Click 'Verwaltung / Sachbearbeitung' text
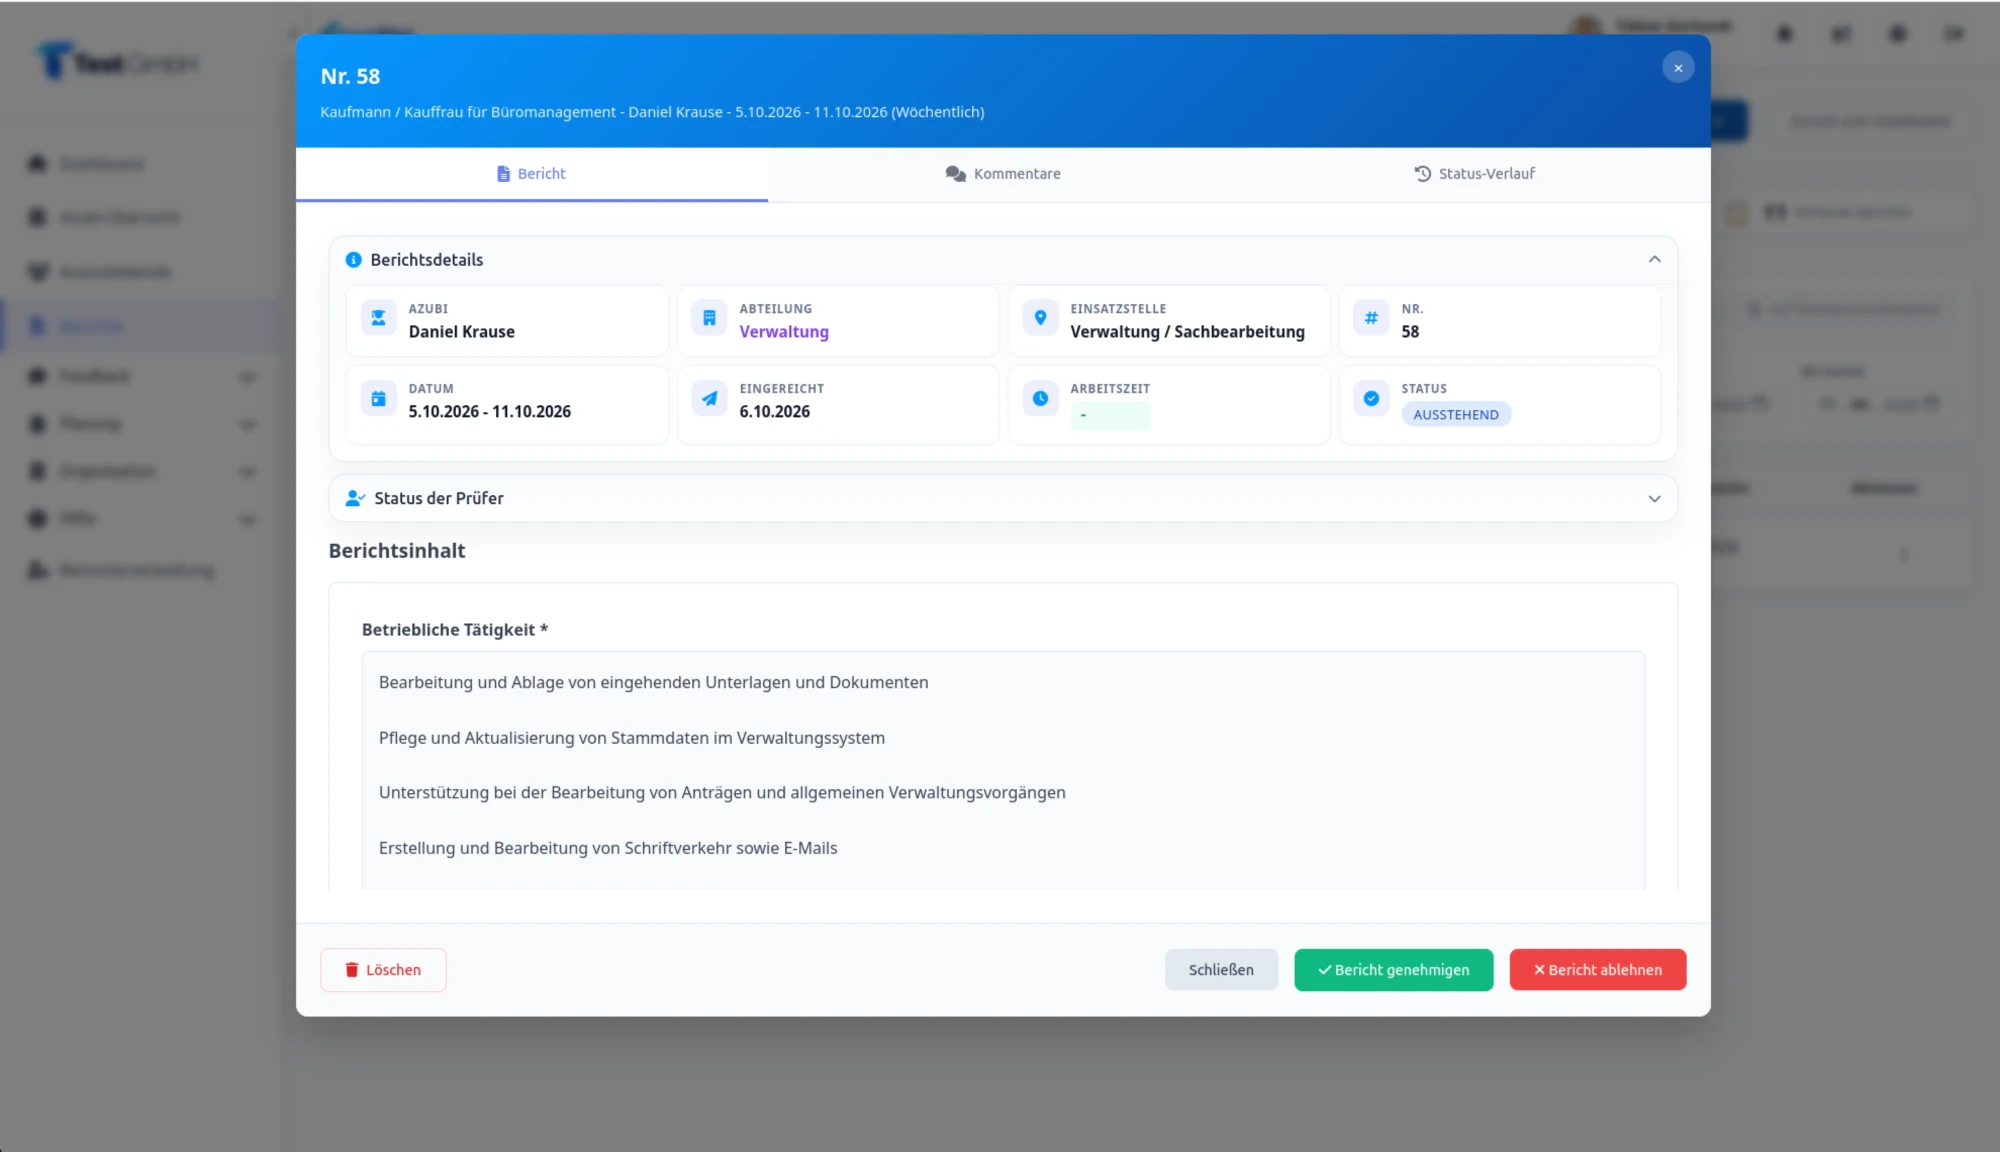Image resolution: width=2000 pixels, height=1152 pixels. [1187, 332]
